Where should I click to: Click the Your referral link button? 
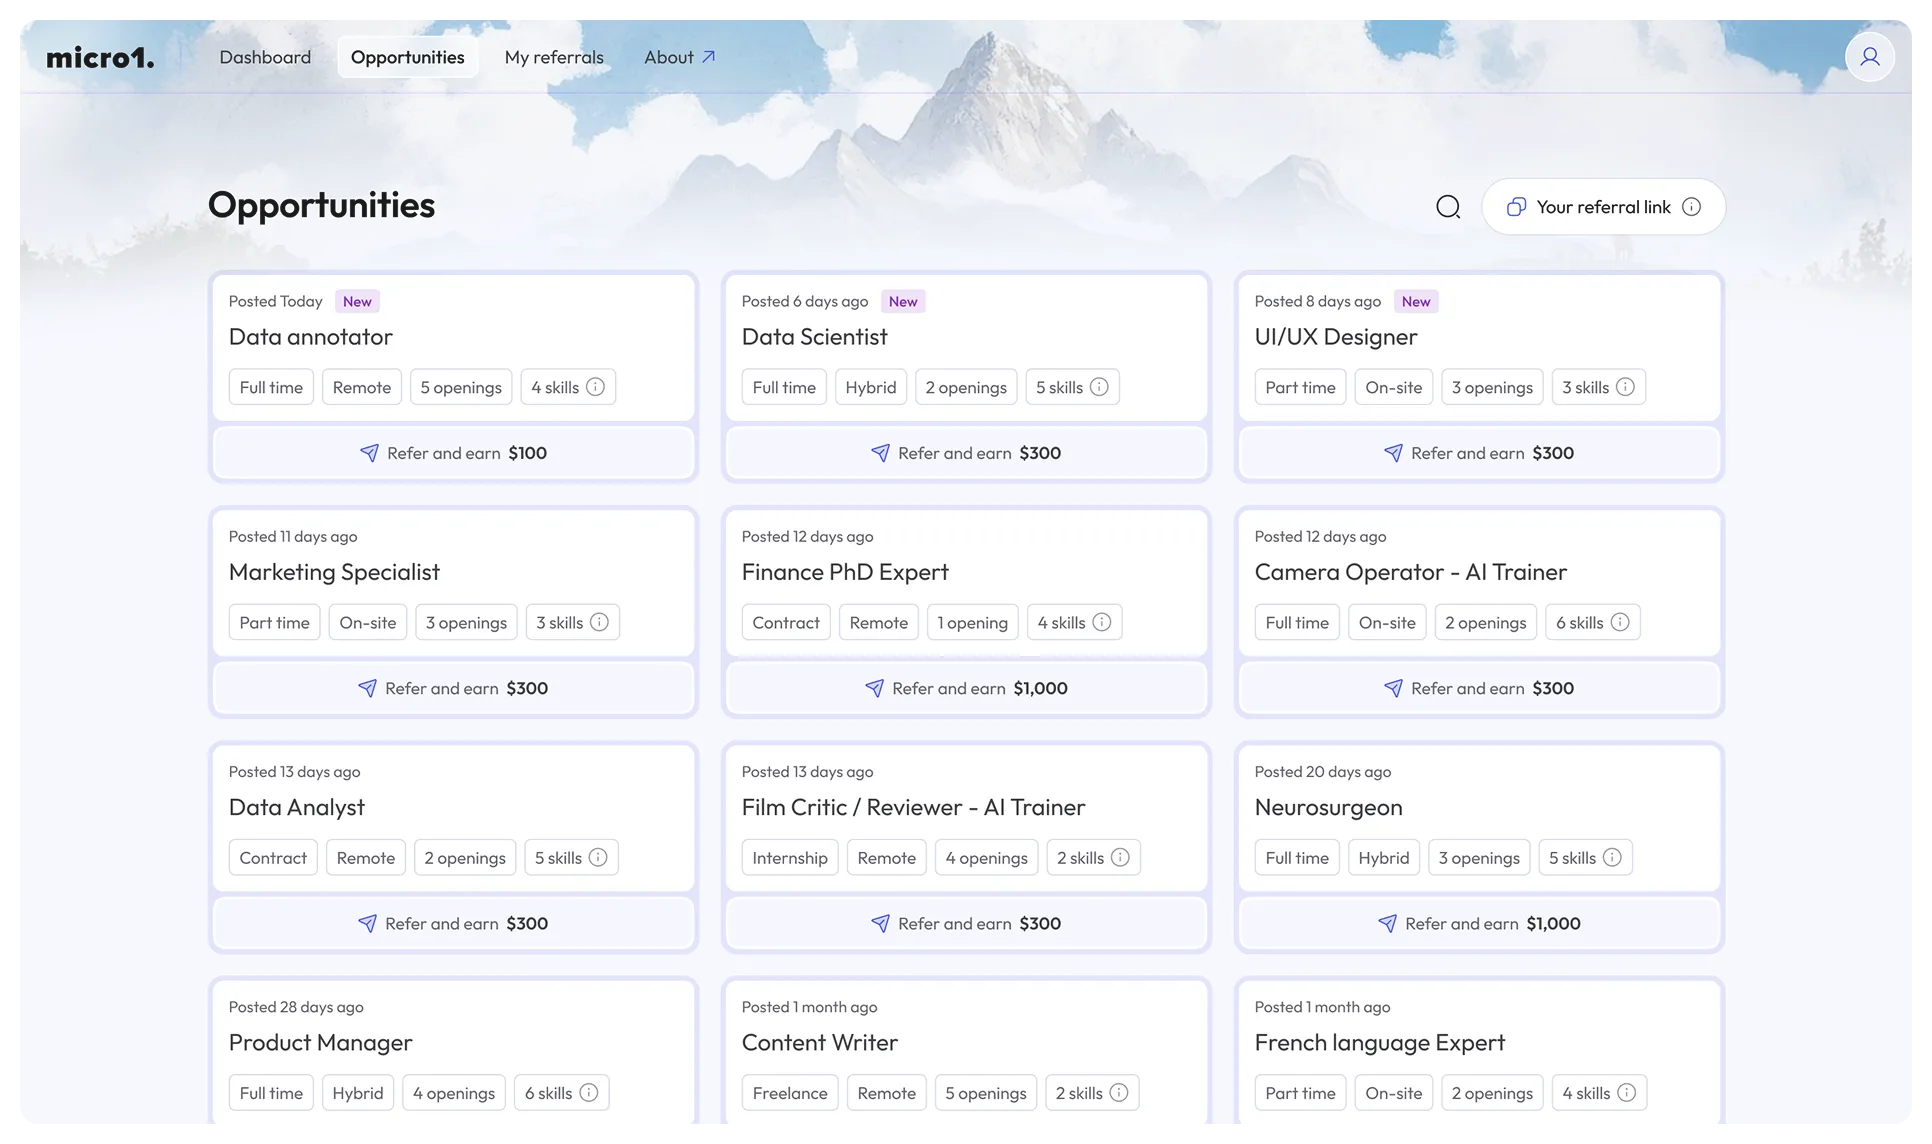(x=1602, y=206)
